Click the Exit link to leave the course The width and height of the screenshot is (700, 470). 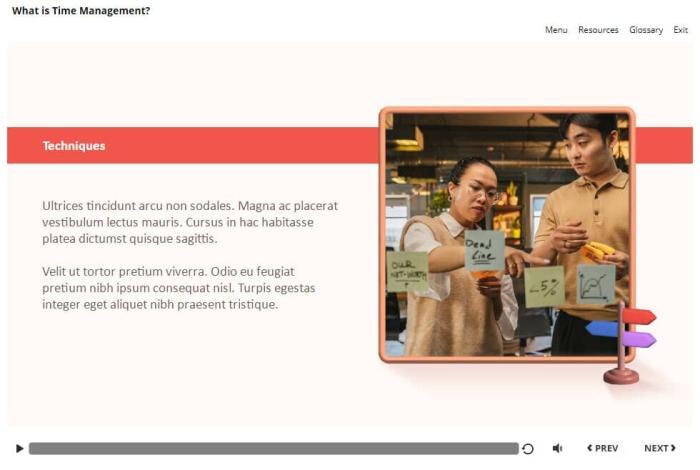(x=680, y=30)
